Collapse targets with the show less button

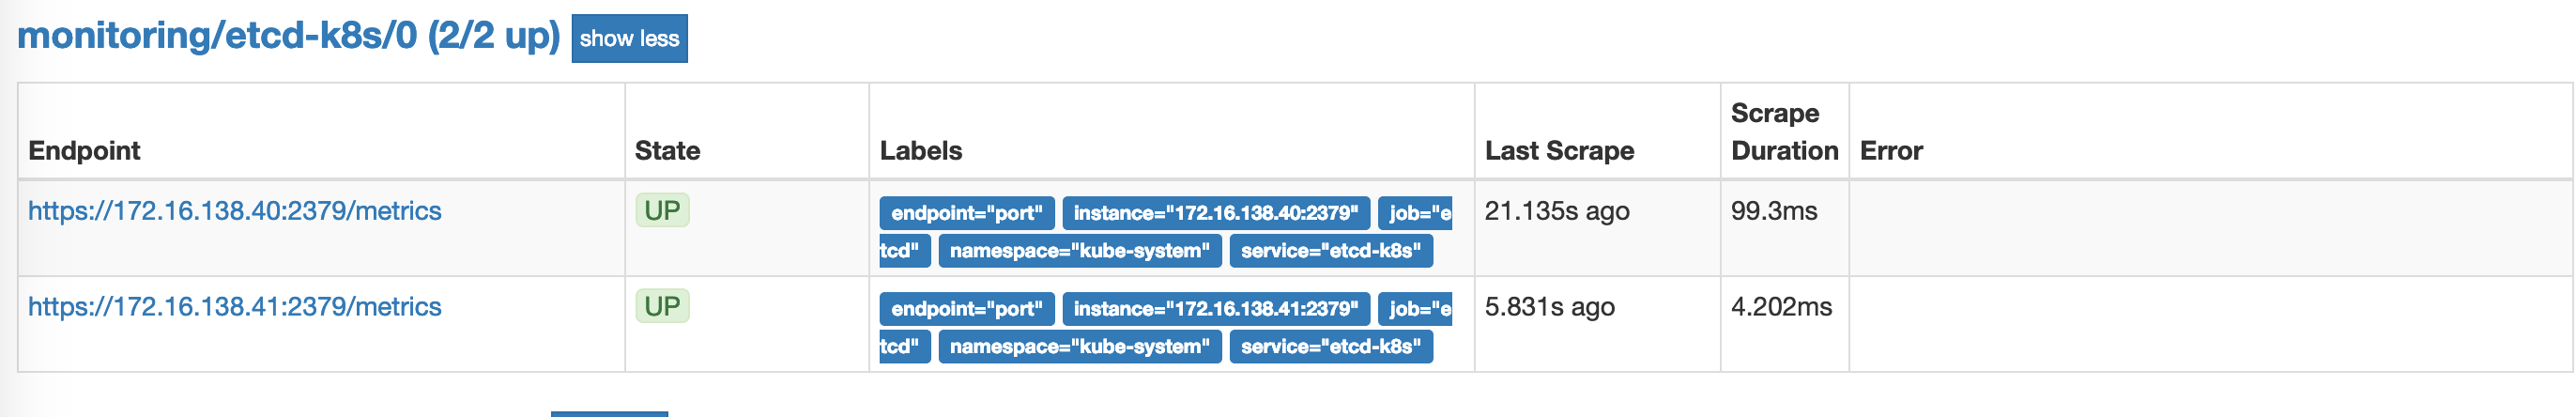pos(629,39)
